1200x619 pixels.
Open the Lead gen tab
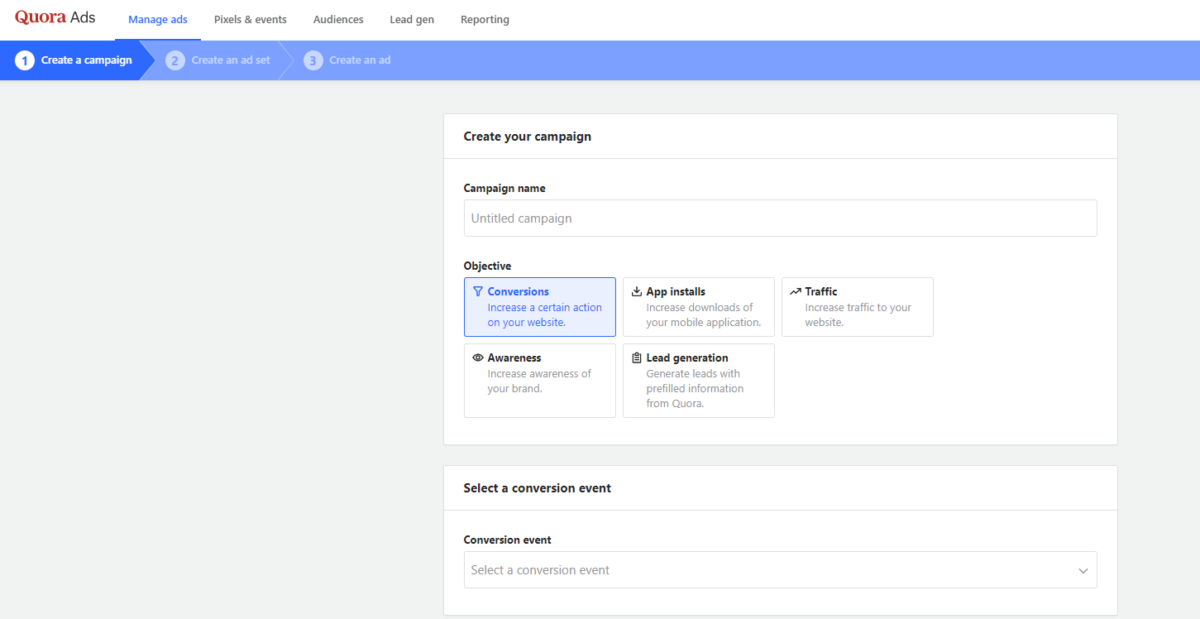[412, 20]
